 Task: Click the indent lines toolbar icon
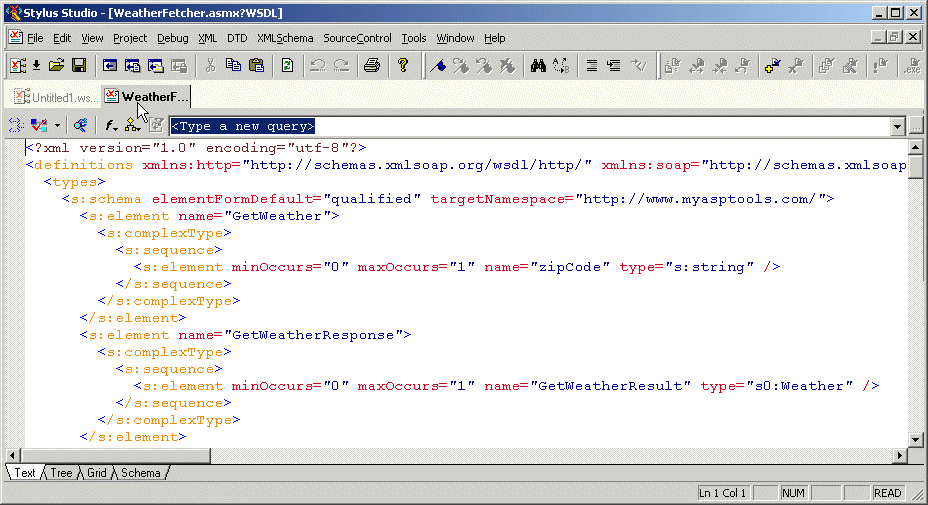coord(592,66)
